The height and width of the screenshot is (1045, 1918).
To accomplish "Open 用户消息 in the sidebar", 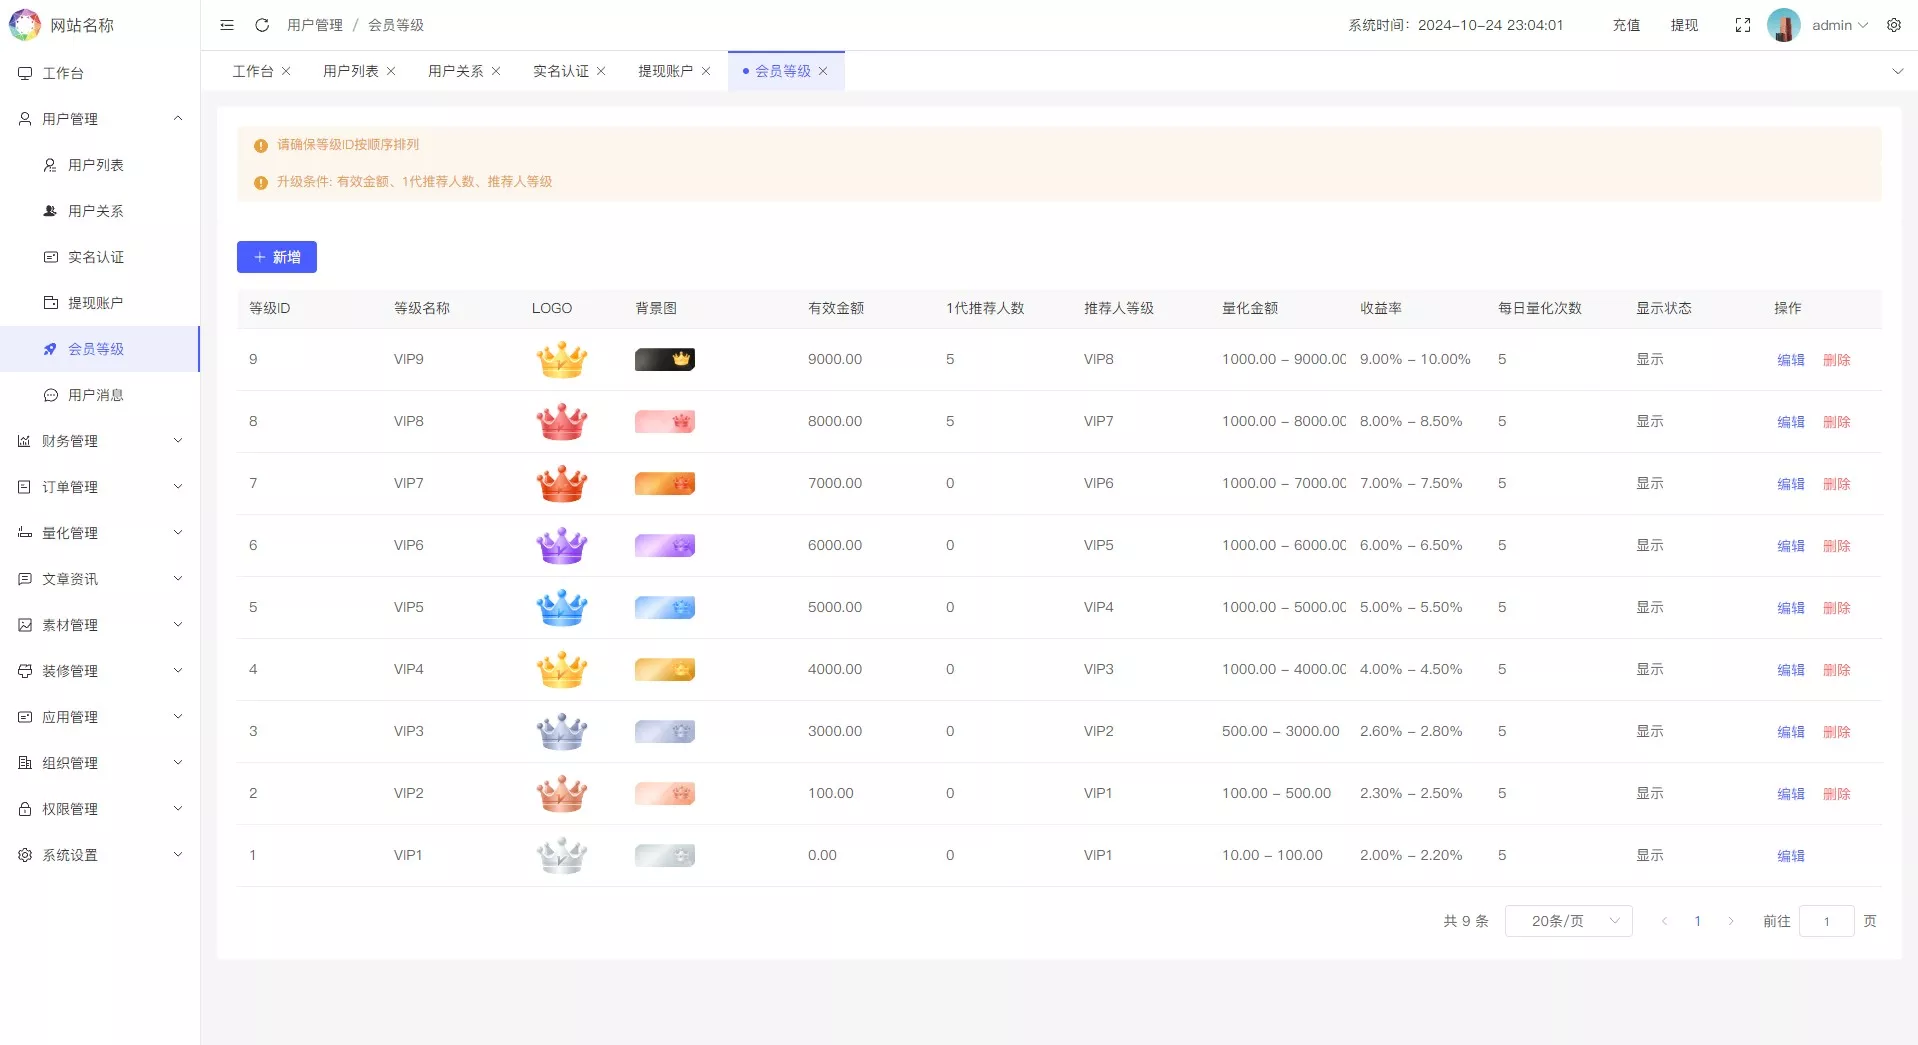I will click(x=95, y=395).
